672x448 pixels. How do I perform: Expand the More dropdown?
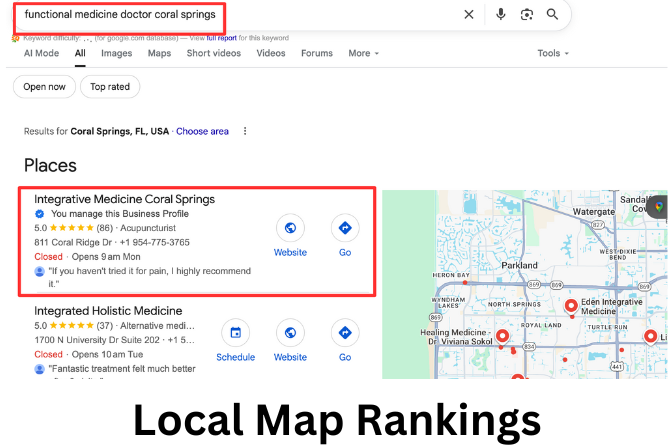[363, 53]
